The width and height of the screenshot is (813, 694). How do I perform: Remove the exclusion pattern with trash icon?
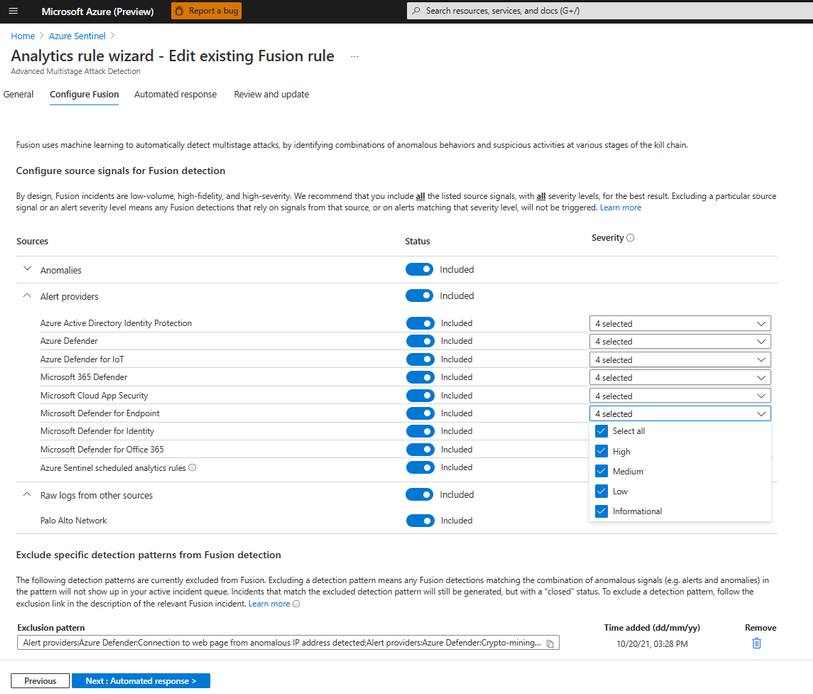[x=756, y=643]
